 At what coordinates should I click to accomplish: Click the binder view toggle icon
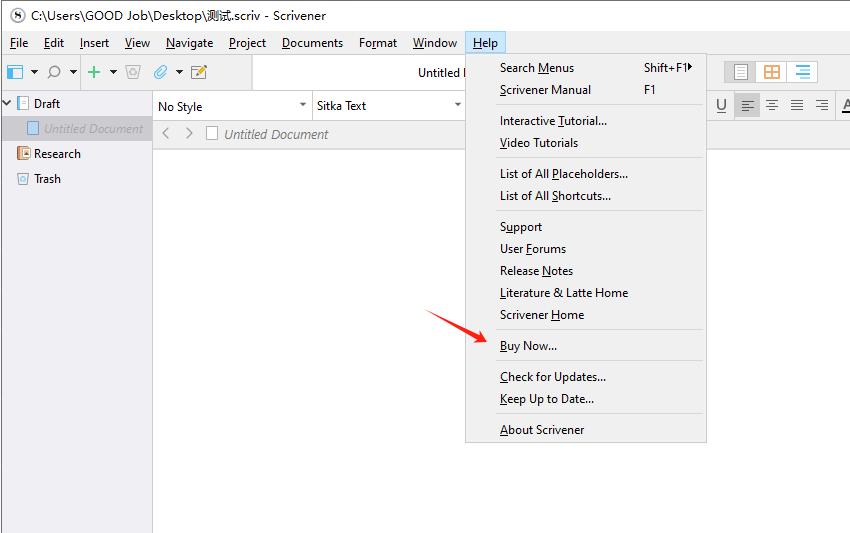15,72
